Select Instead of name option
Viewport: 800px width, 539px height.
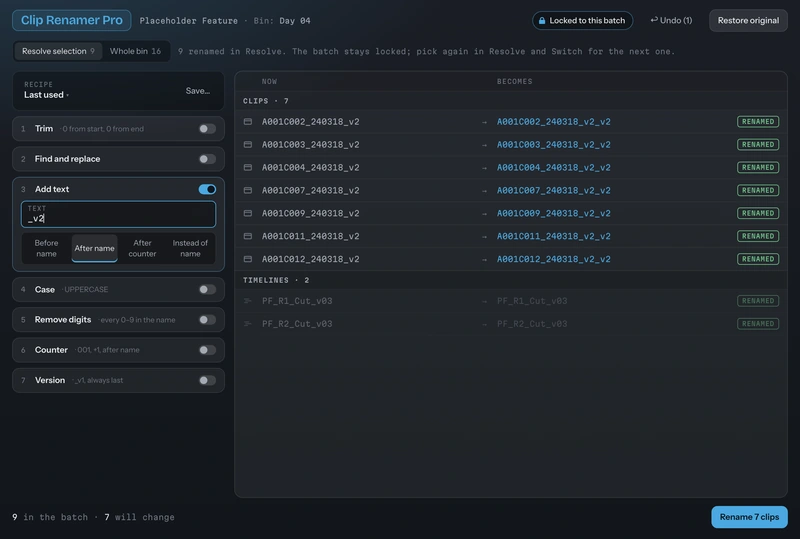coord(190,249)
